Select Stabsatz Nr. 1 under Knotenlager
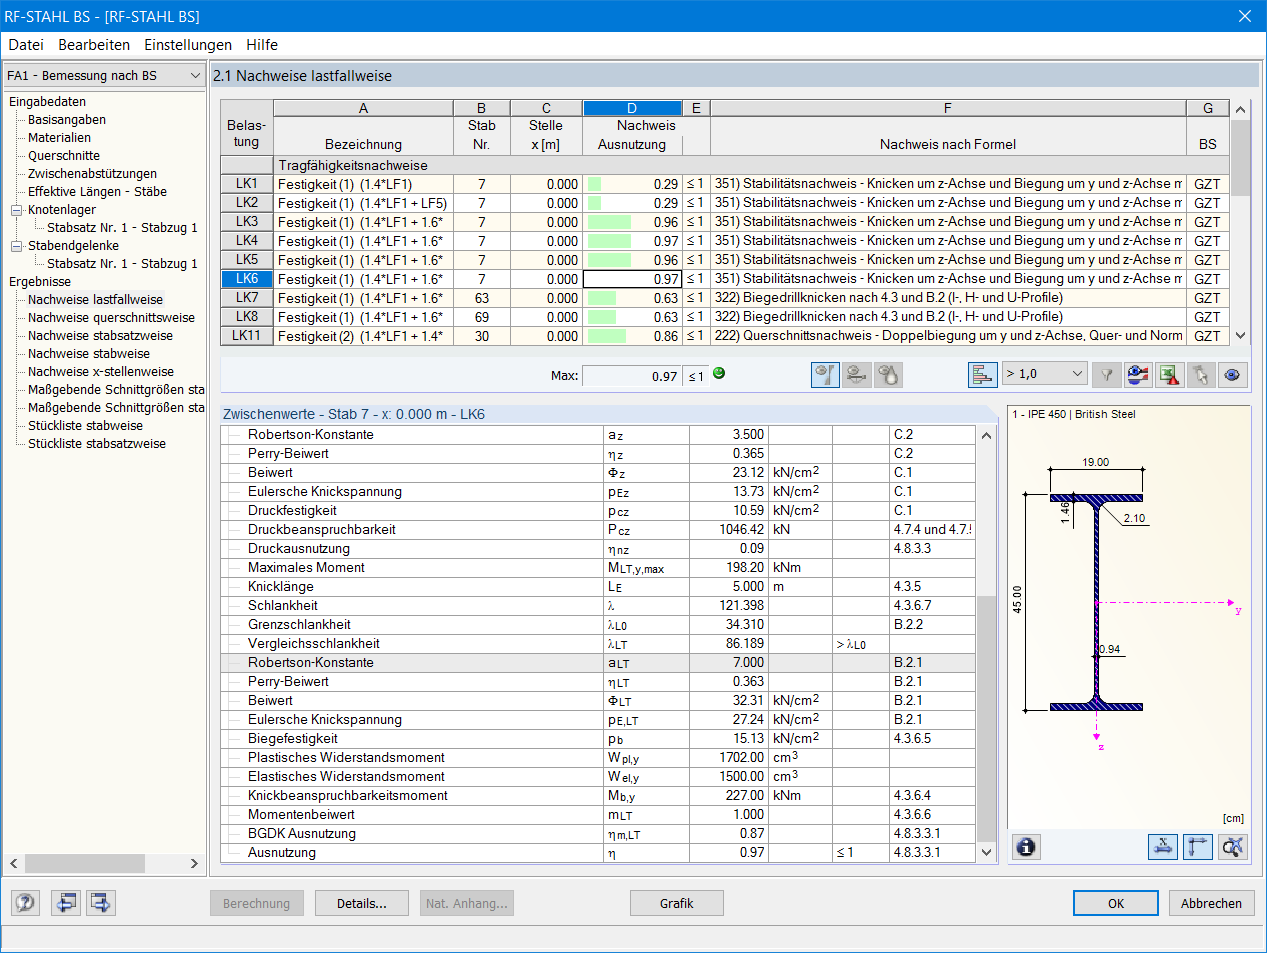 [122, 228]
